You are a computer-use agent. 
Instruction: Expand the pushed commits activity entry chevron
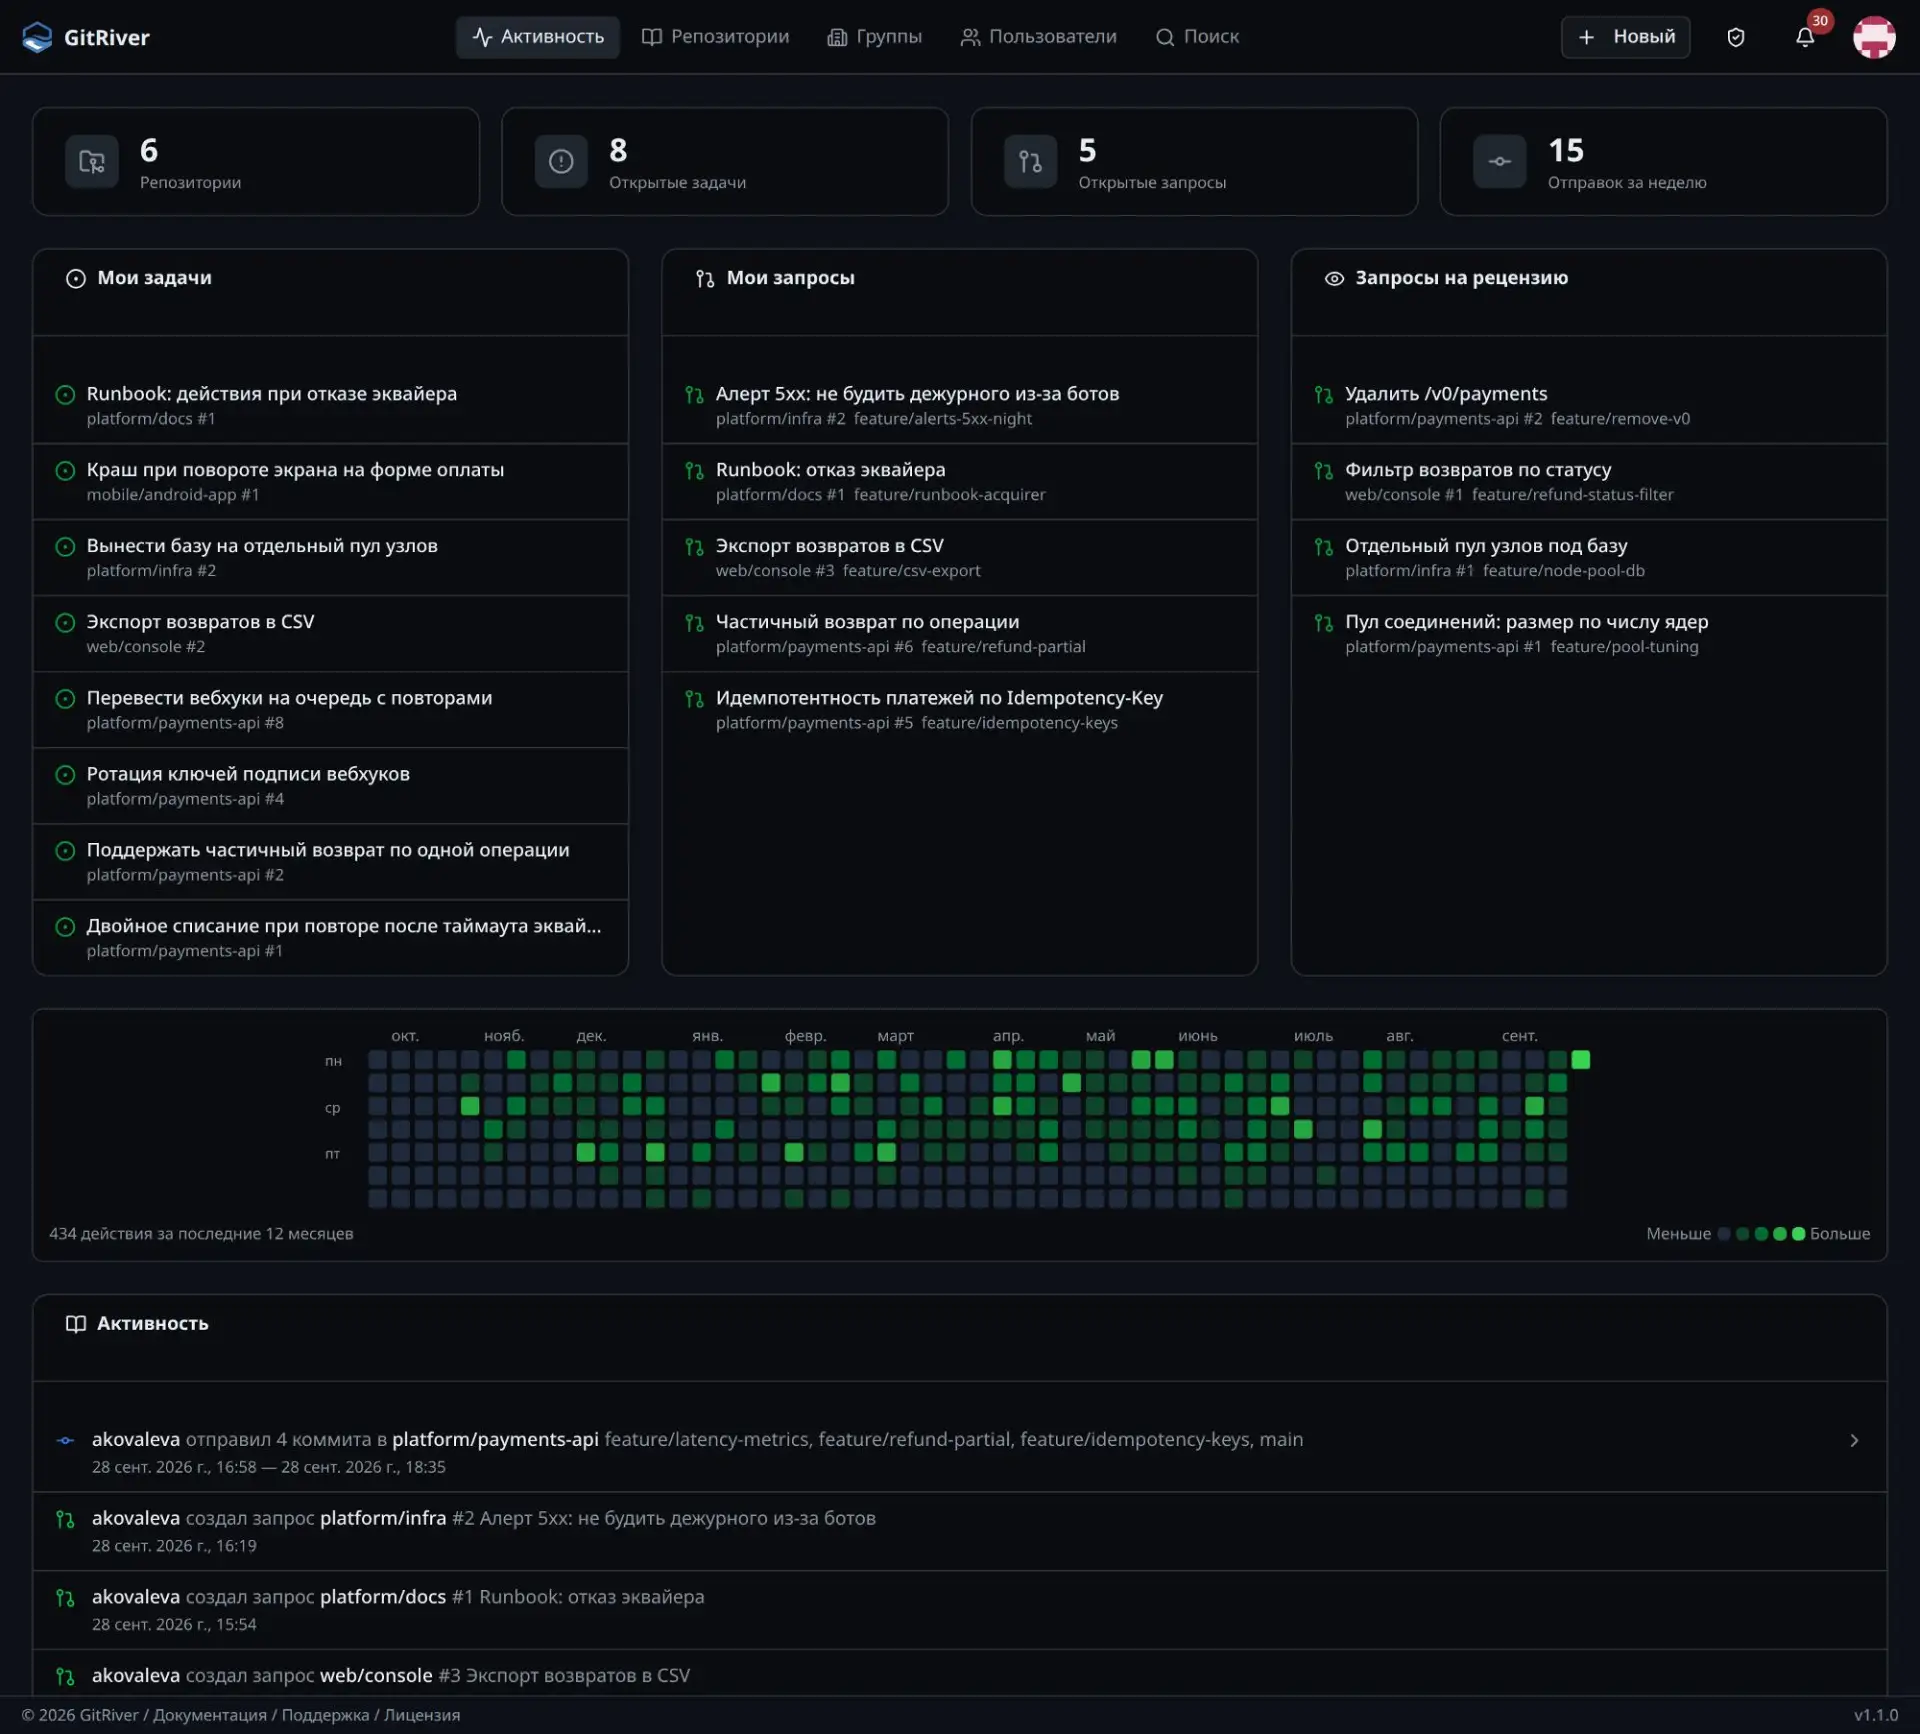(1853, 1440)
